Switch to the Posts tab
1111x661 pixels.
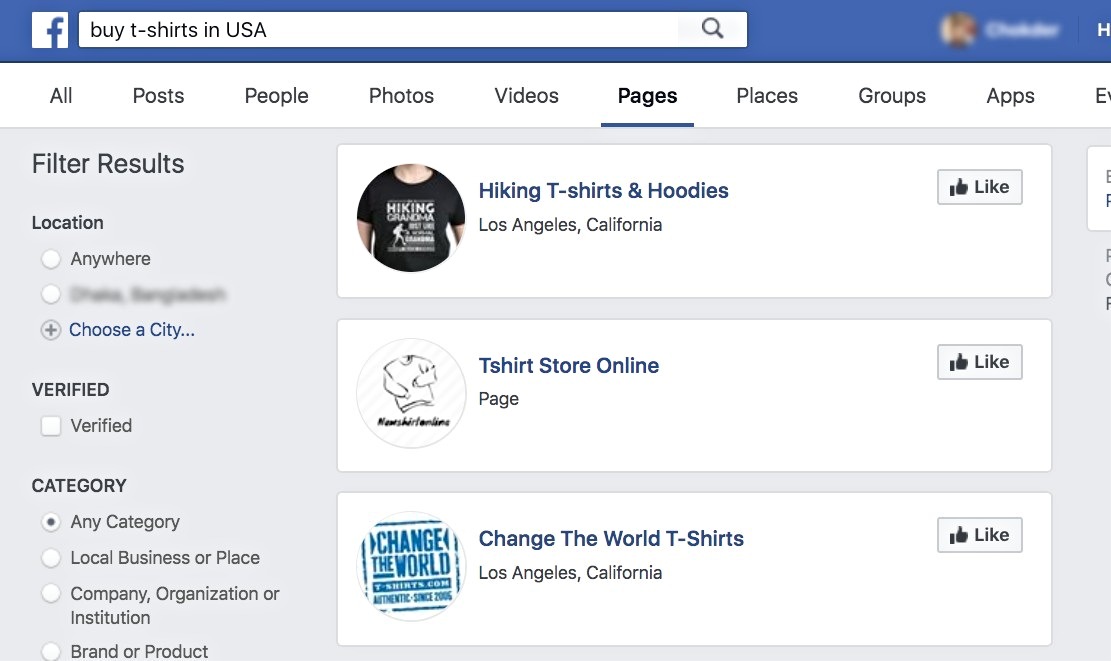point(158,96)
